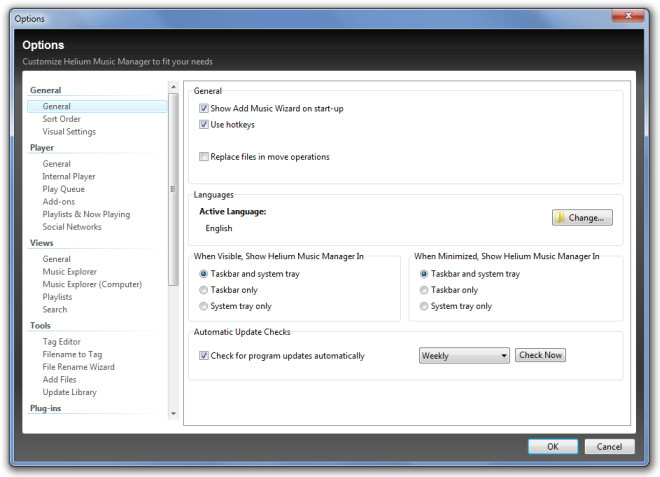This screenshot has width=660, height=477.
Task: Close the Options window
Action: [x=628, y=16]
